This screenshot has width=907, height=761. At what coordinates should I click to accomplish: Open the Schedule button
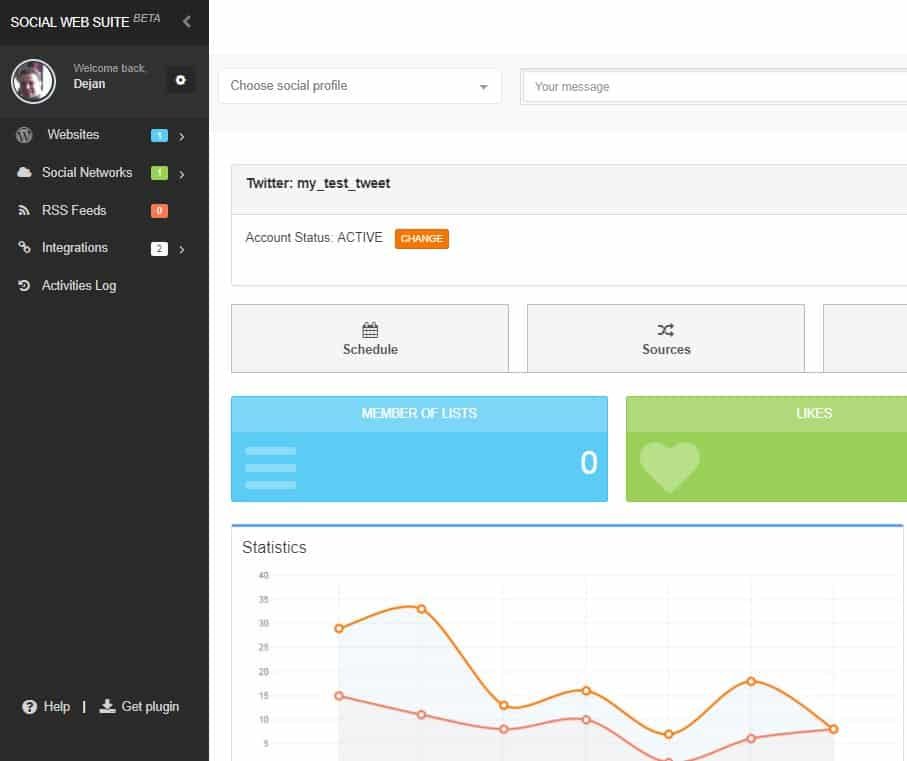coord(370,338)
